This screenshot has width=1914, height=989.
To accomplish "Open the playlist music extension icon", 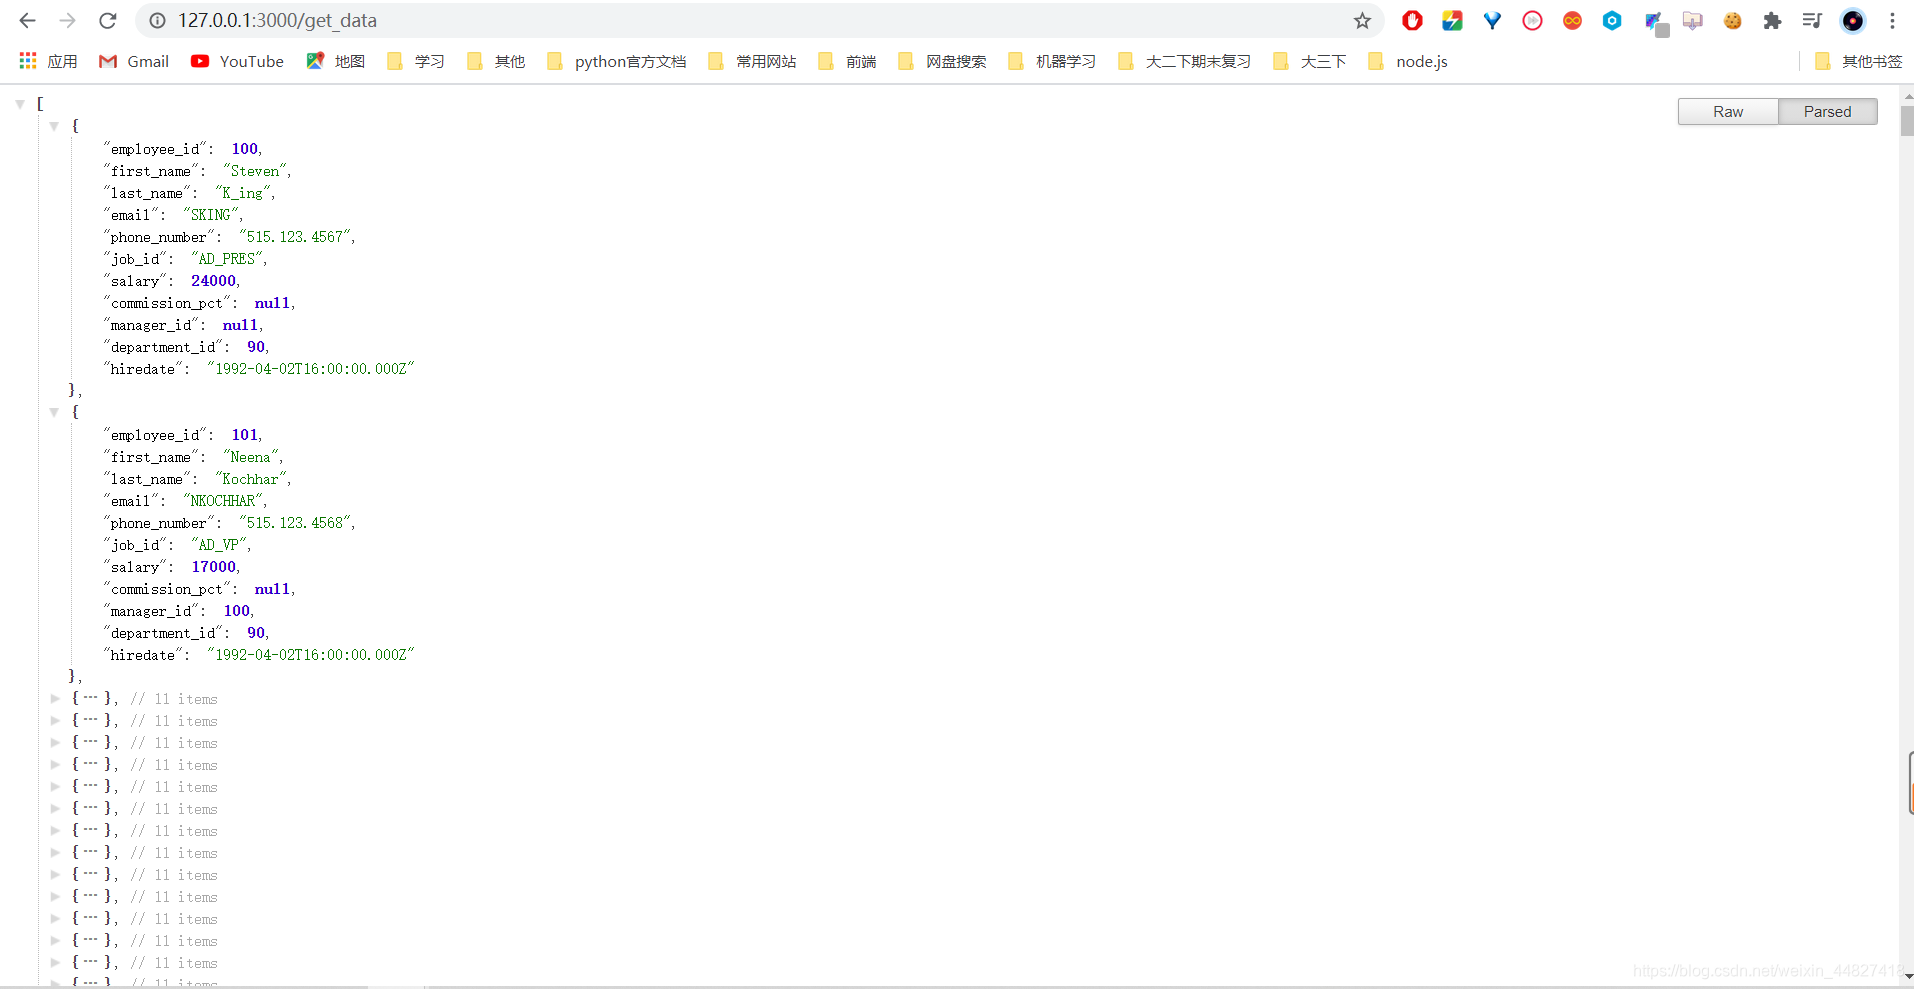I will pos(1811,20).
